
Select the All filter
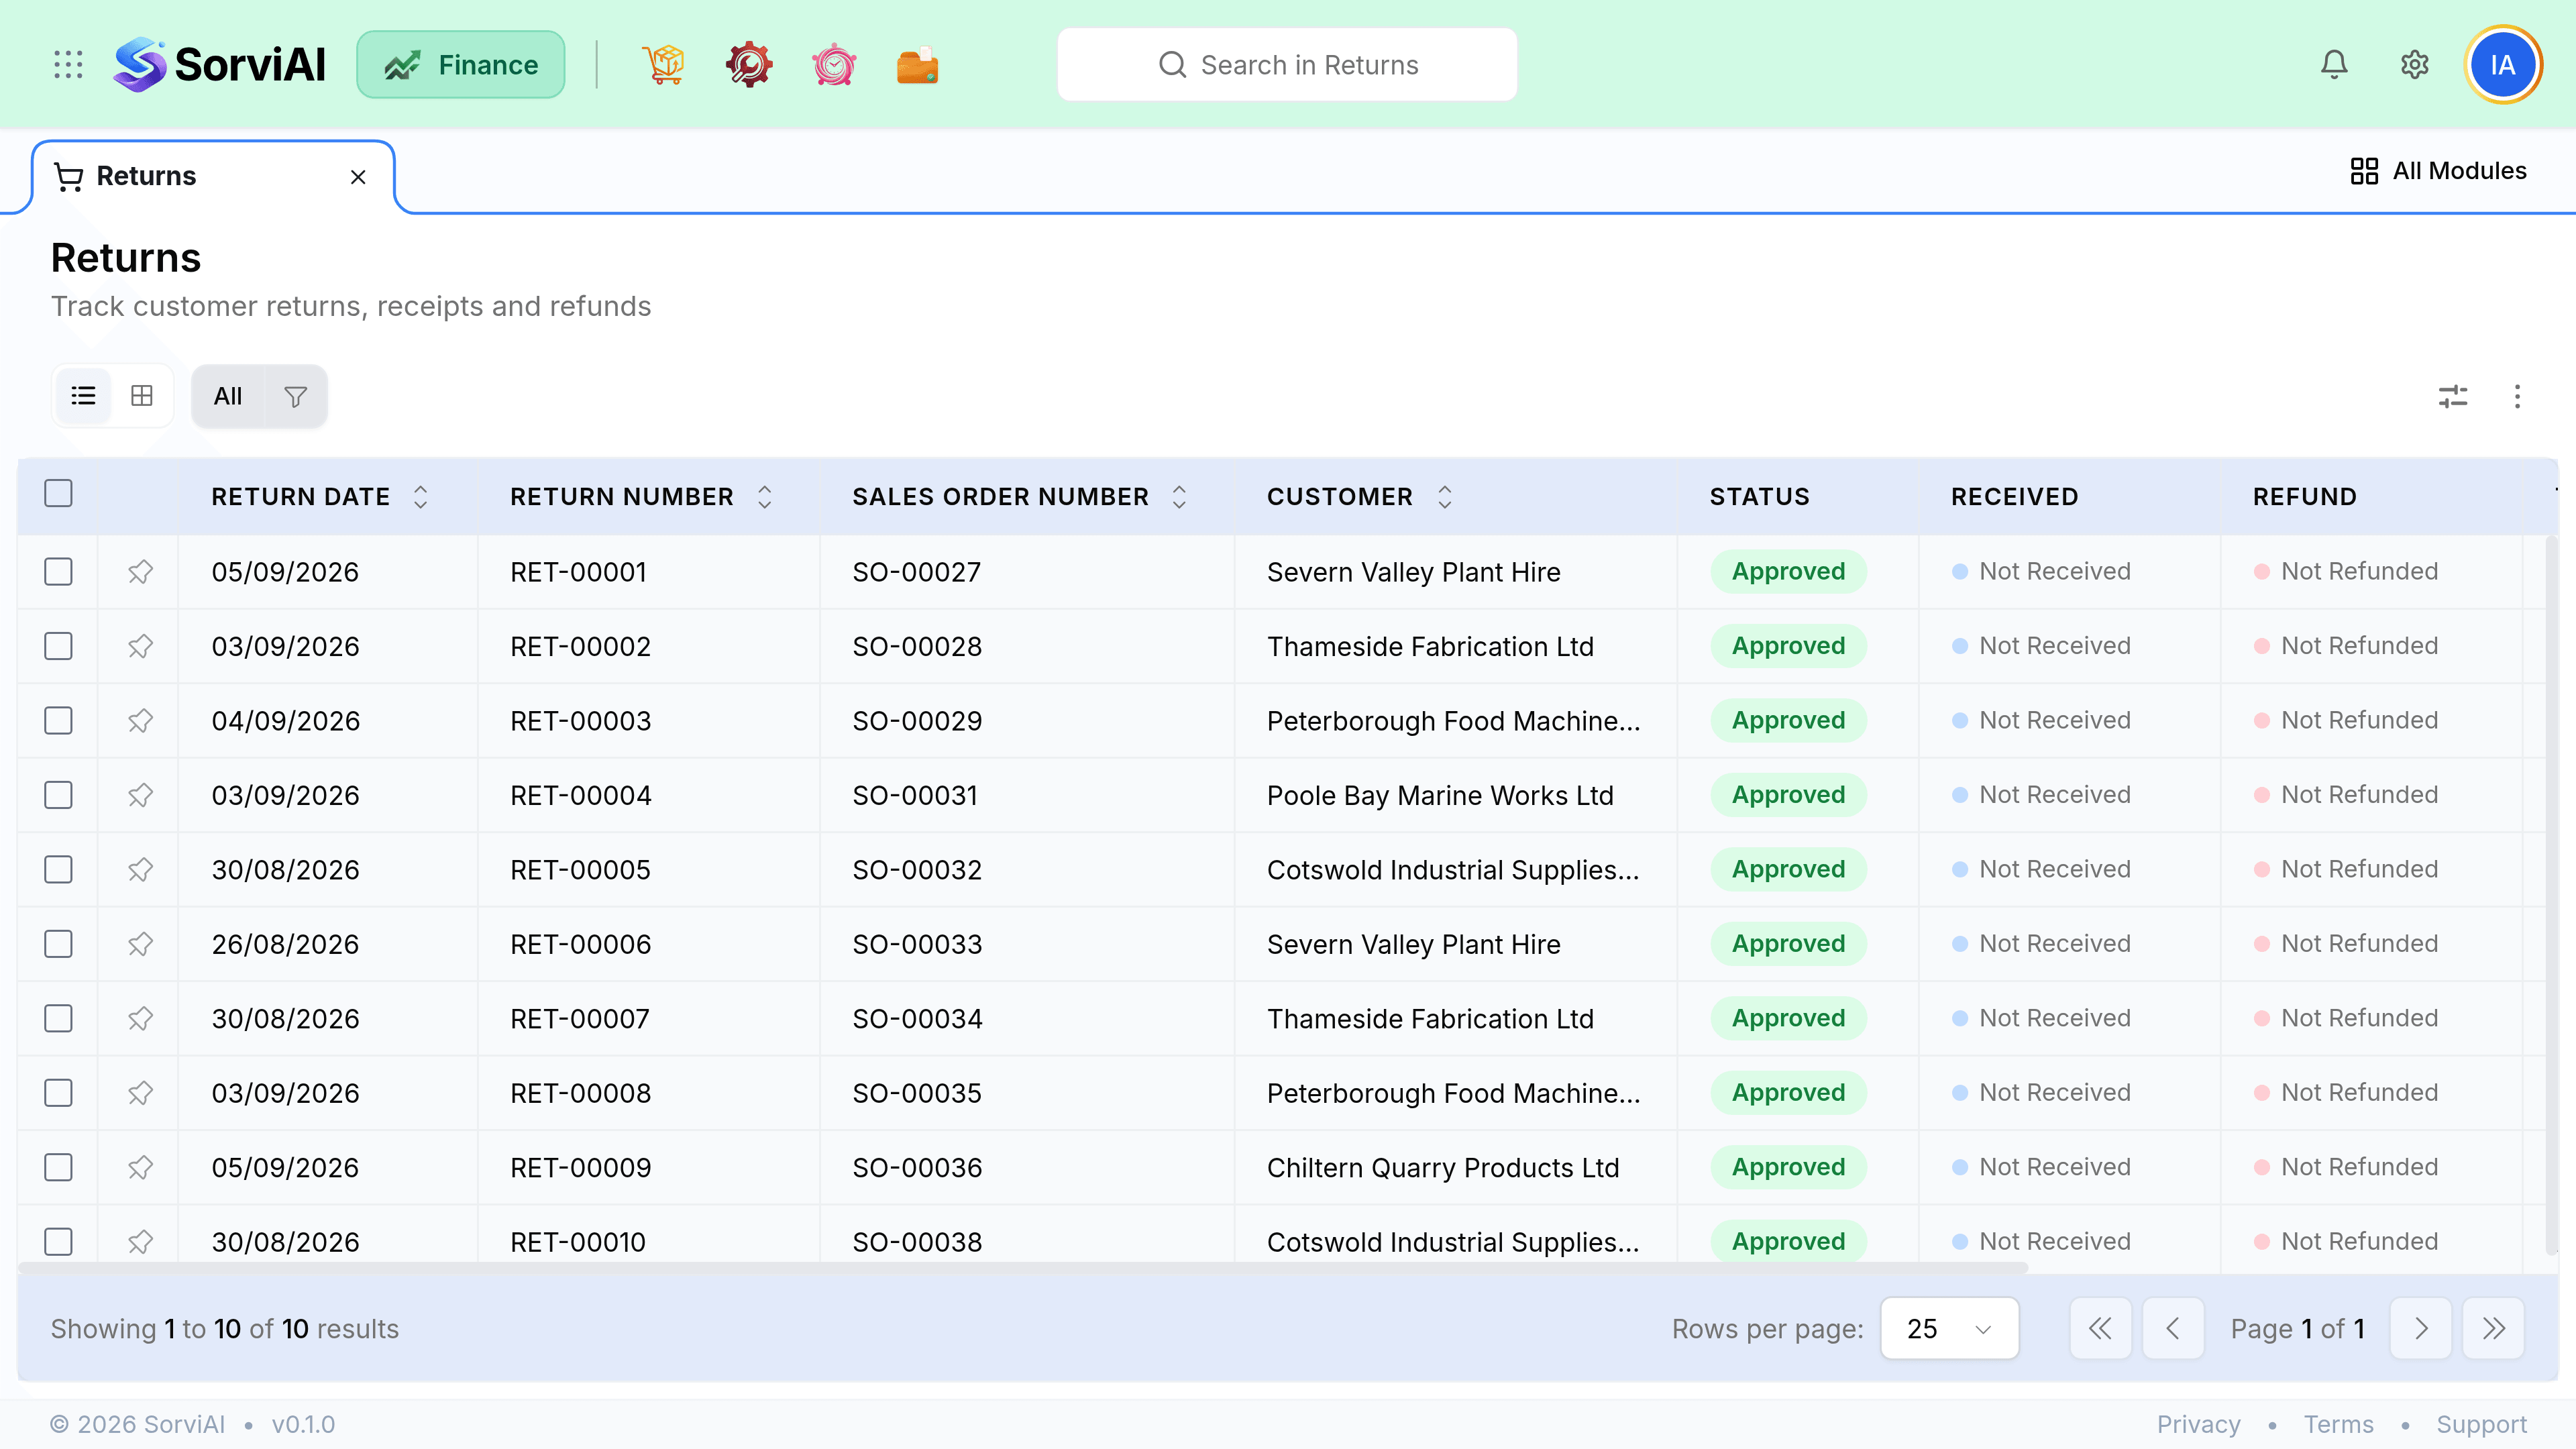[228, 397]
